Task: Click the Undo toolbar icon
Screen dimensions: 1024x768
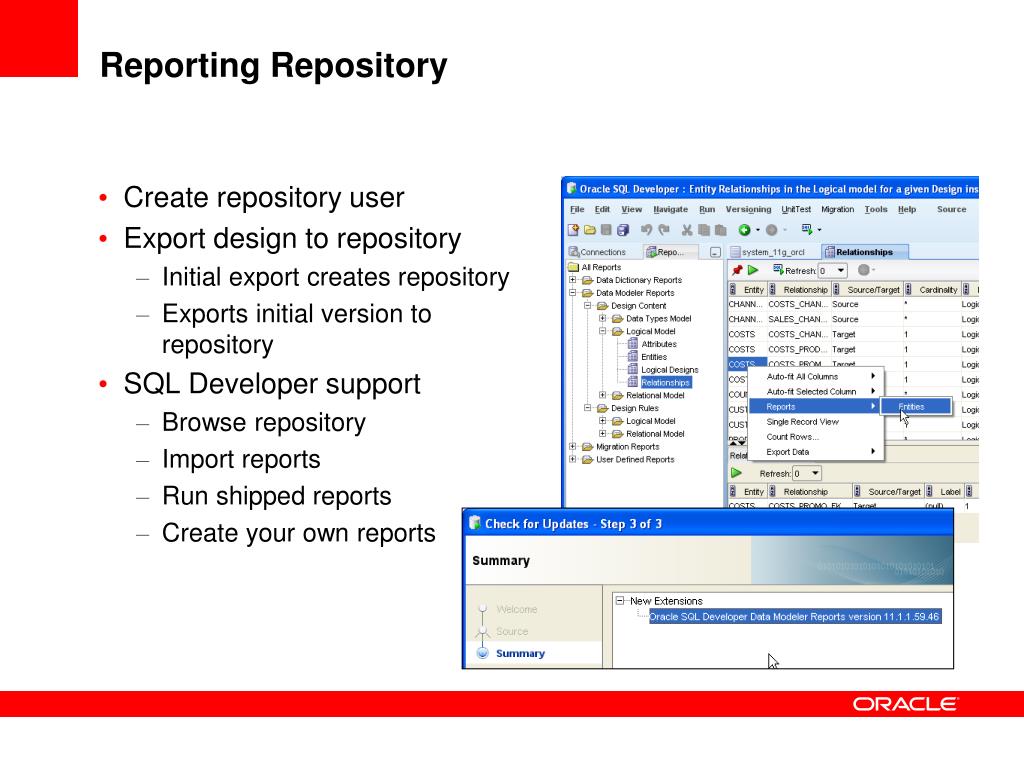Action: [647, 230]
